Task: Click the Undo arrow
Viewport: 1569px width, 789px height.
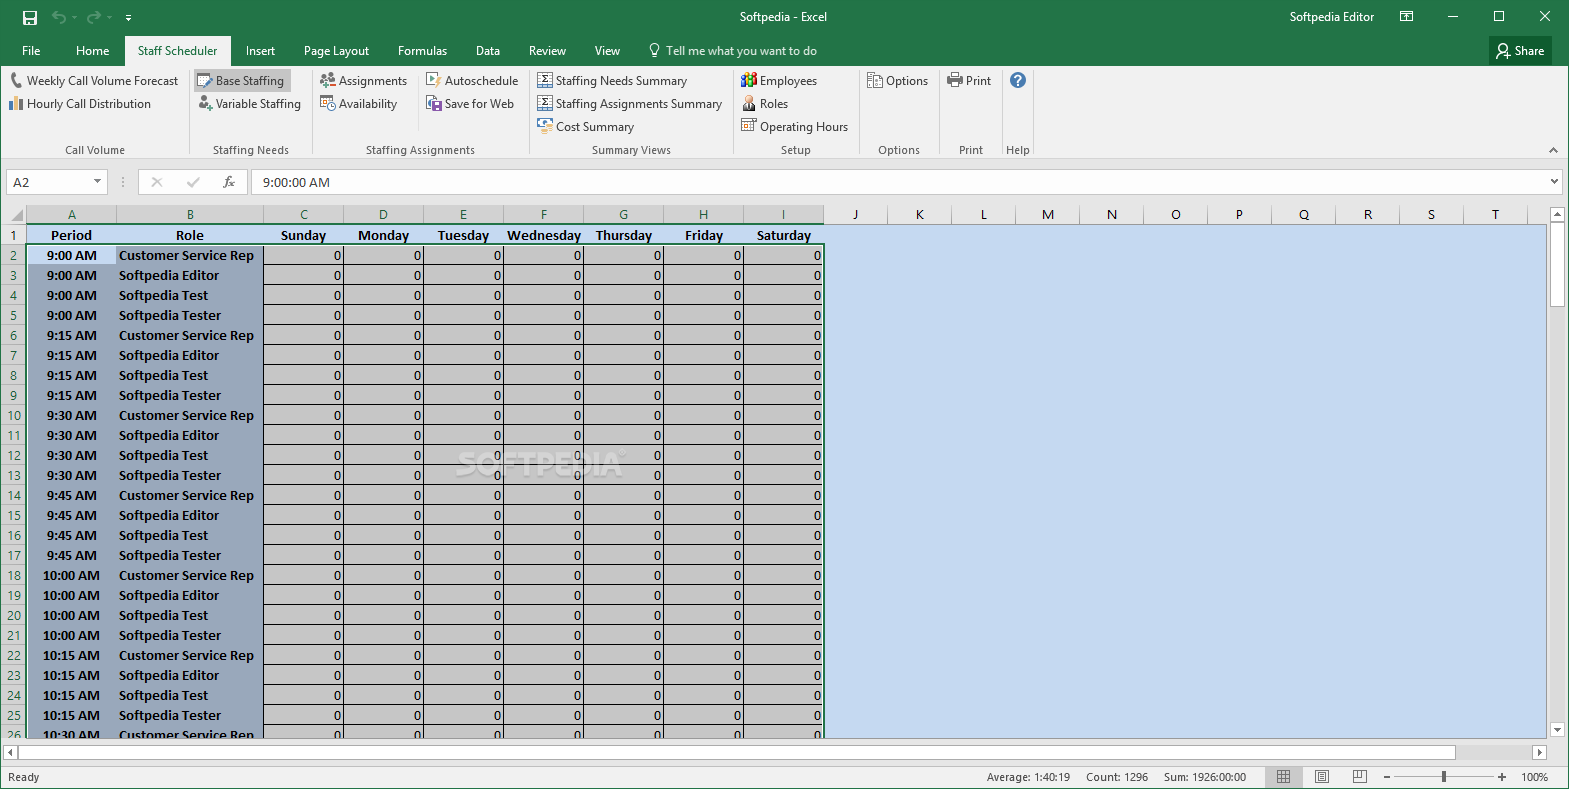Action: point(59,17)
